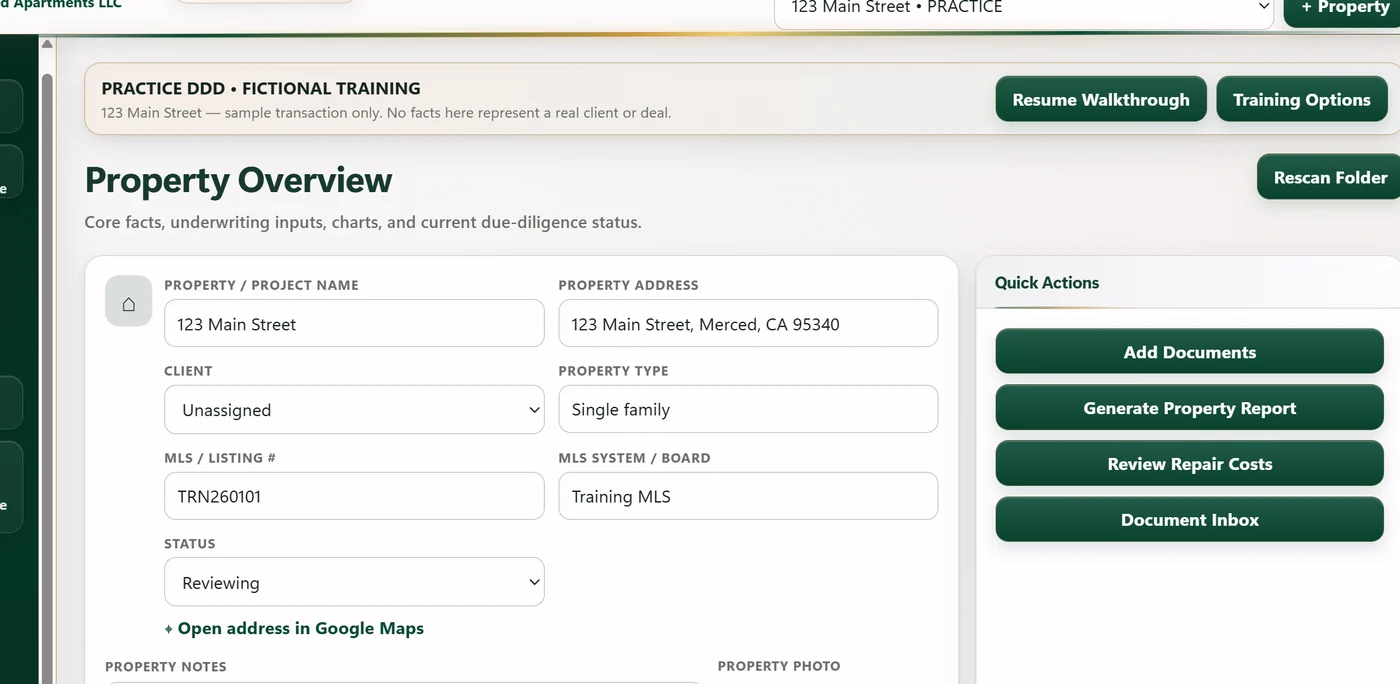
Task: Click the Property Overview heading
Action: [238, 180]
